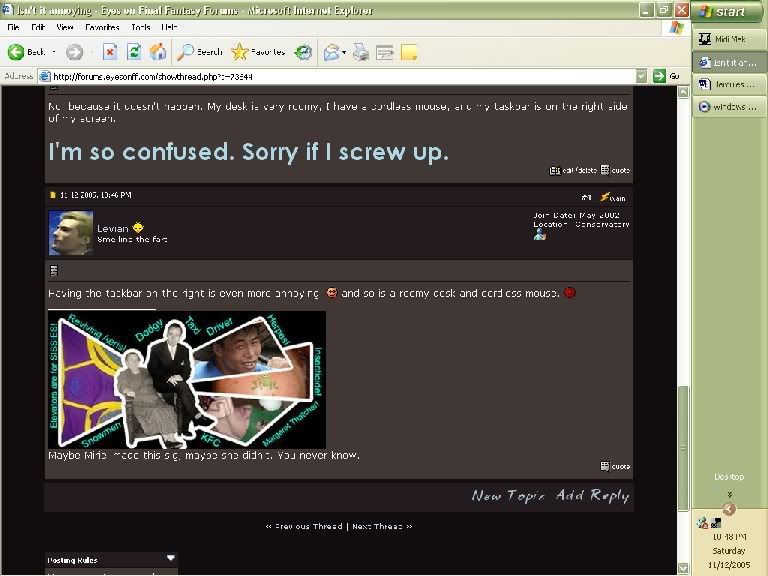Click the vertical scrollbar thumb
Image resolution: width=768 pixels, height=576 pixels.
[x=683, y=449]
